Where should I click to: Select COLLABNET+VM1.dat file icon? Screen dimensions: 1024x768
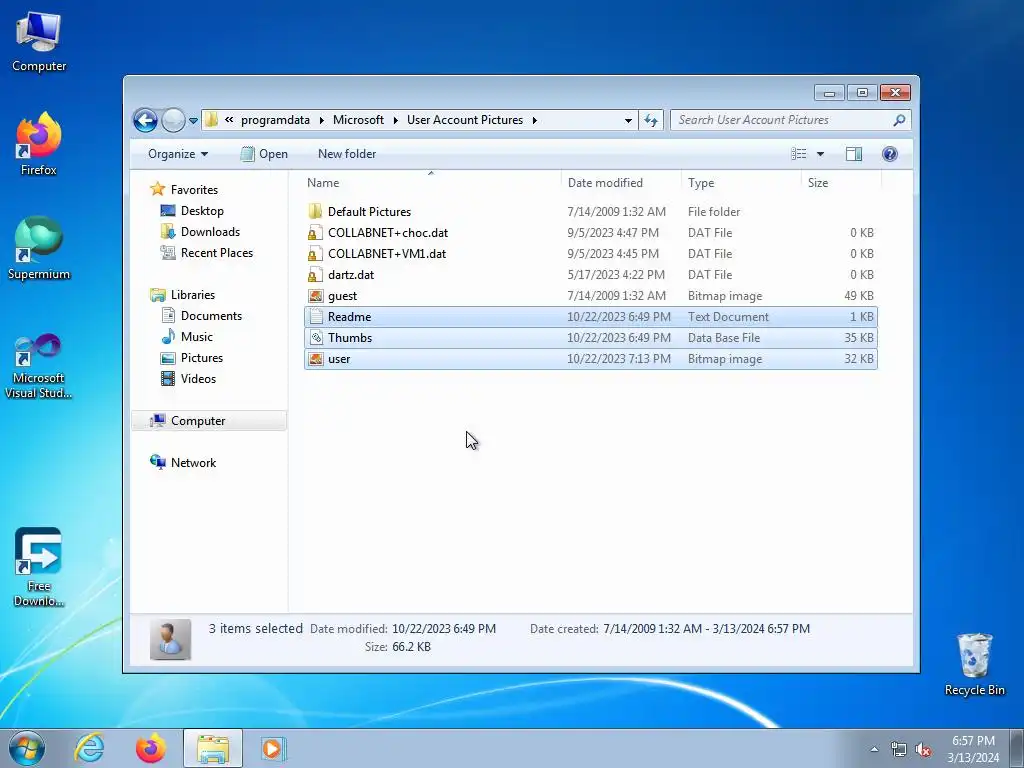pos(315,253)
